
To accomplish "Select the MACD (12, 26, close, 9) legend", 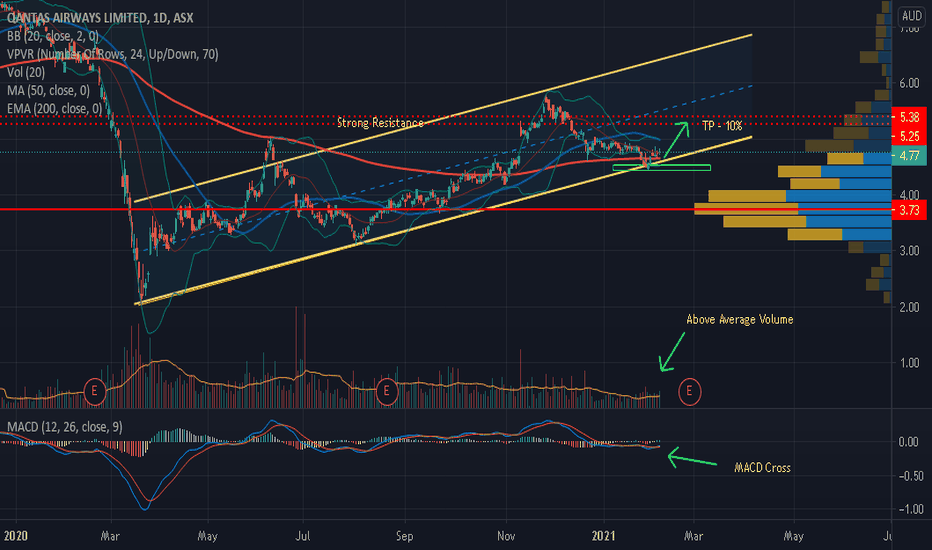I will (64, 427).
